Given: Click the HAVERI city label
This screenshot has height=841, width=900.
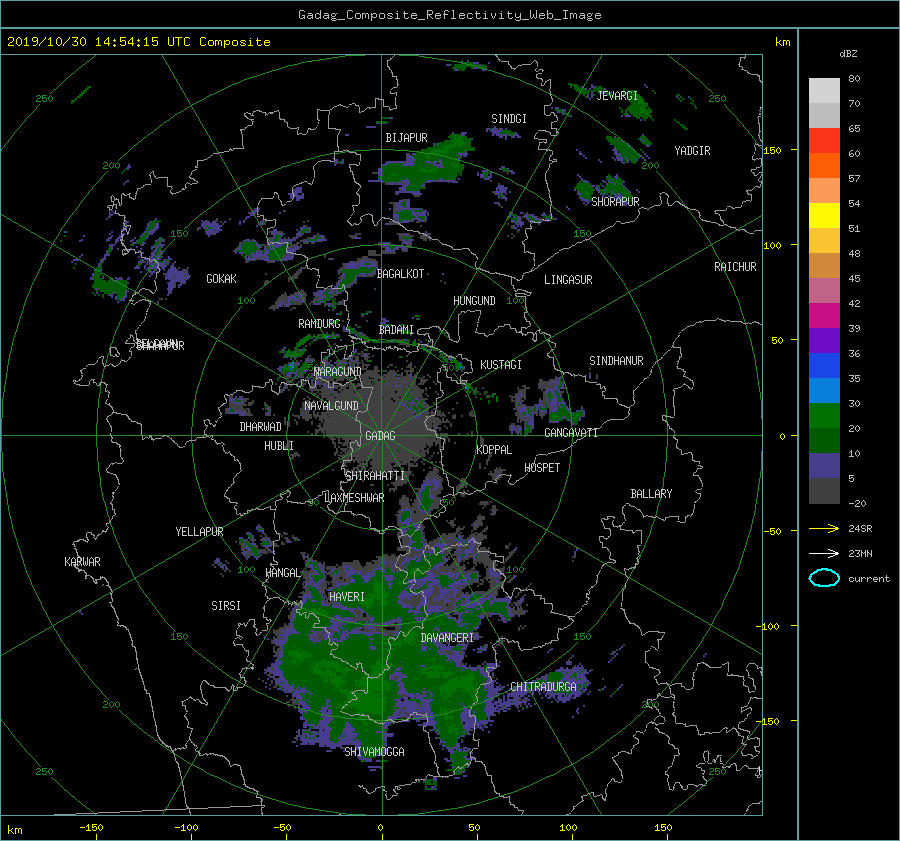Looking at the screenshot, I should [x=347, y=597].
